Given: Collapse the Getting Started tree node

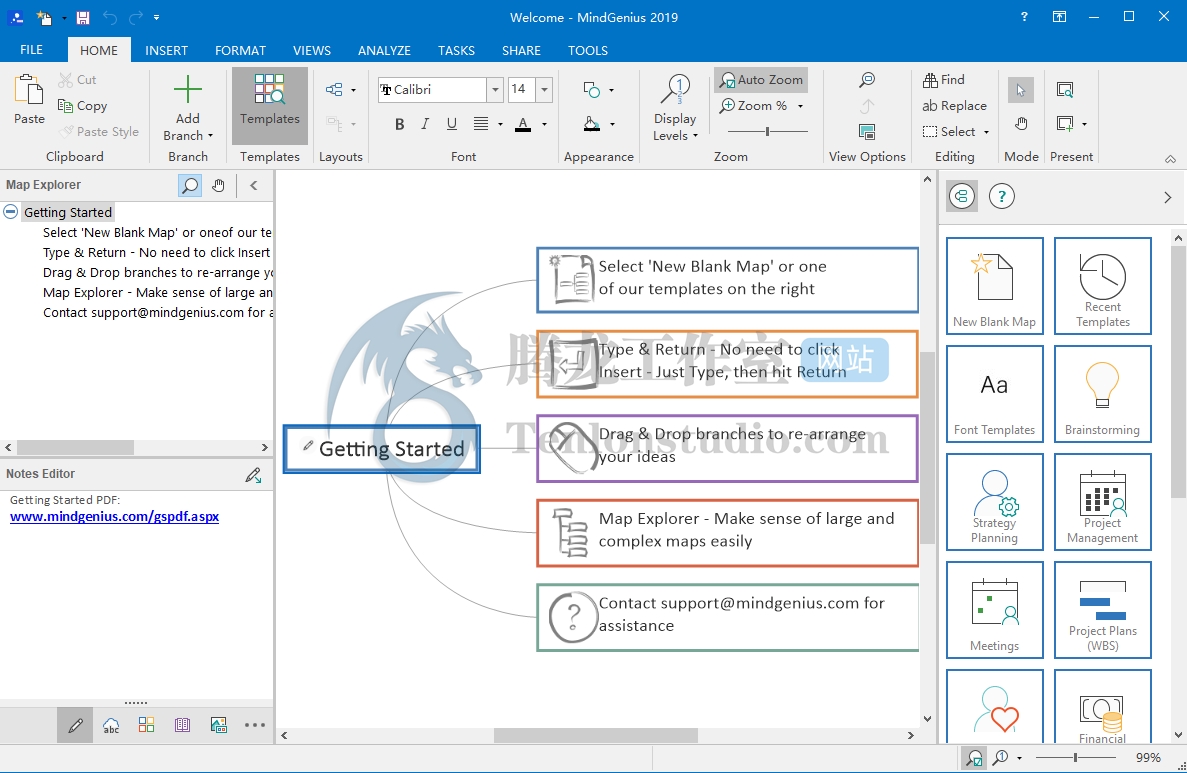Looking at the screenshot, I should (11, 212).
